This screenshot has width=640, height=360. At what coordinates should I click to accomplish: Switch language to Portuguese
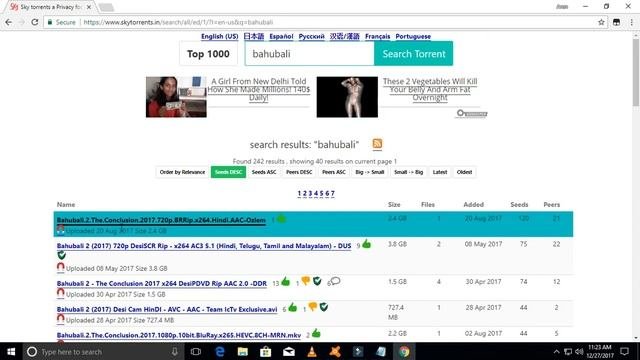[x=413, y=36]
